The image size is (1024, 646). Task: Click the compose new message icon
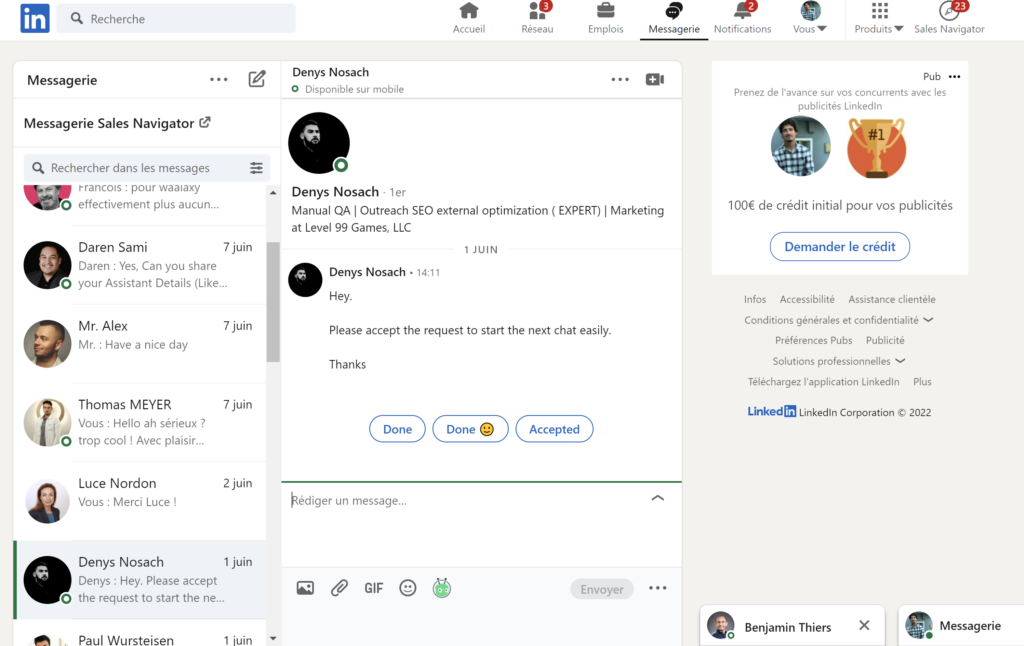257,80
